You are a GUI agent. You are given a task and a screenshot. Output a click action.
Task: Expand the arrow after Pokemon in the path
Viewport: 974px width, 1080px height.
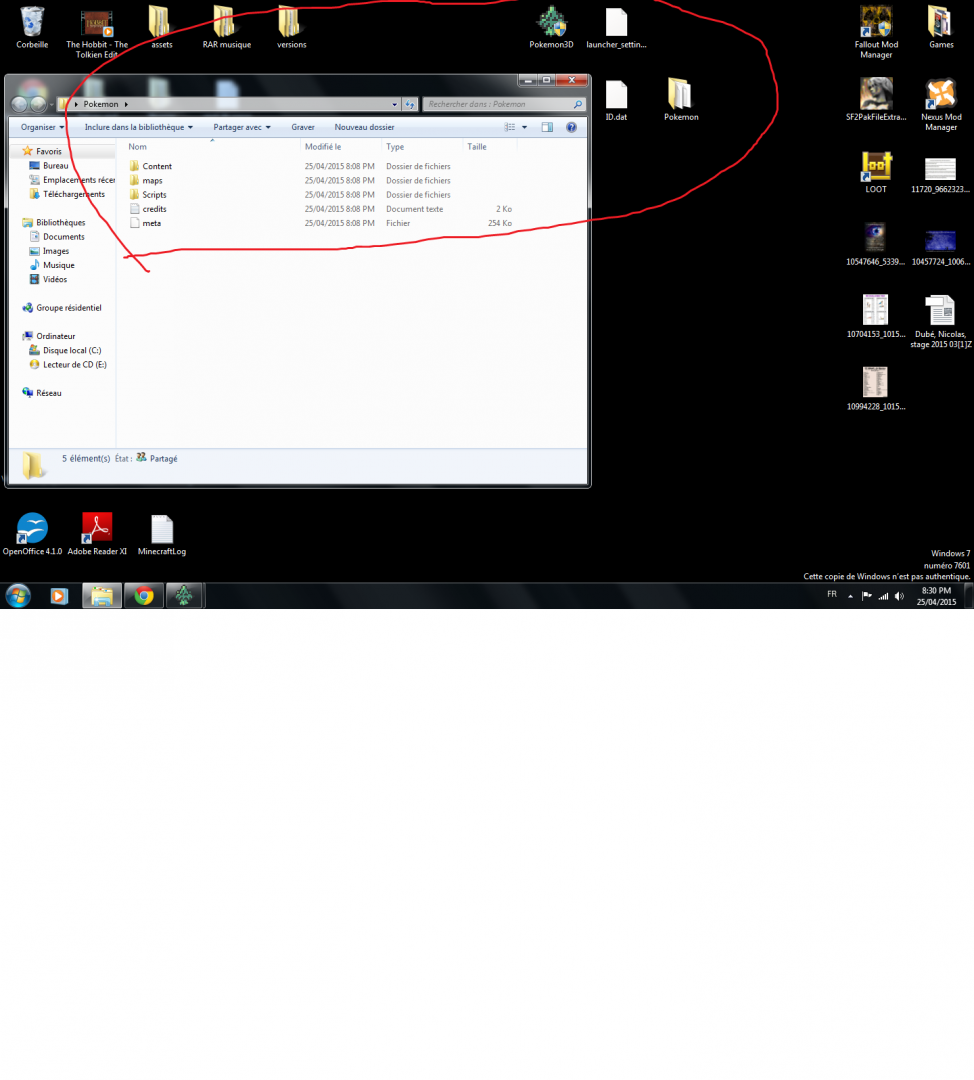click(x=126, y=104)
